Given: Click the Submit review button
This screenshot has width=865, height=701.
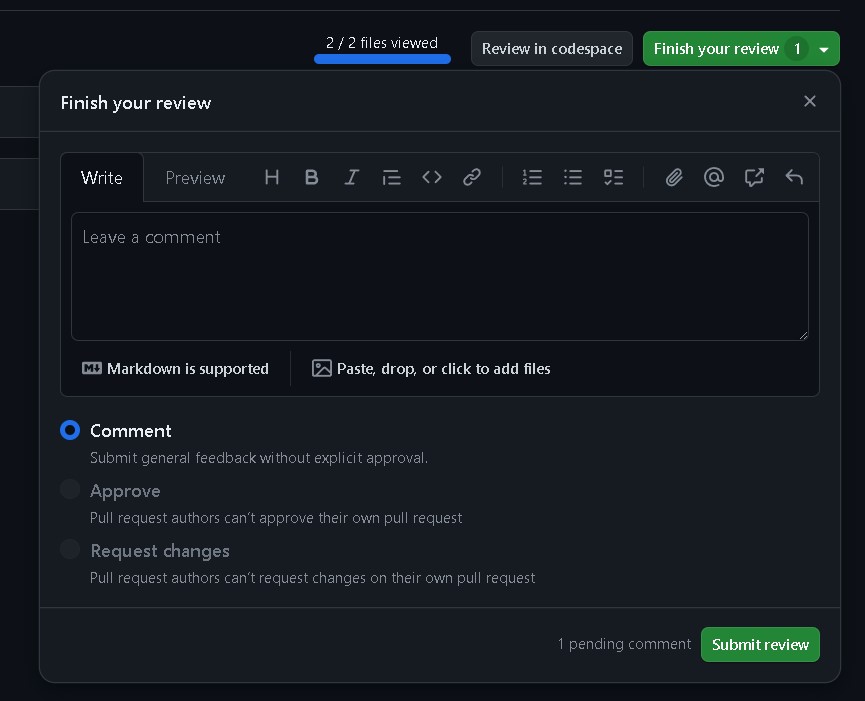Looking at the screenshot, I should 760,645.
